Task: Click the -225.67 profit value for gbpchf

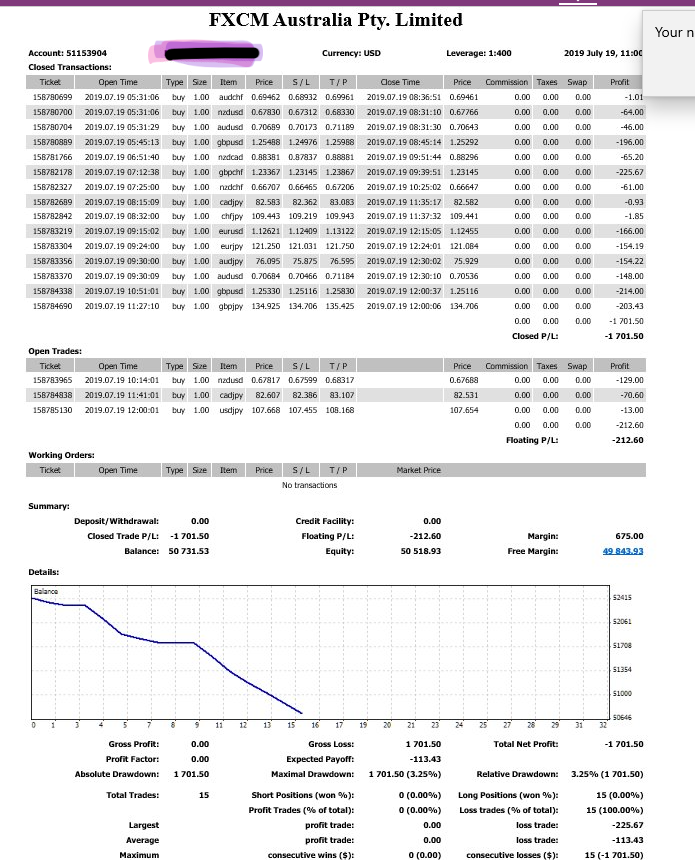Action: click(x=629, y=172)
